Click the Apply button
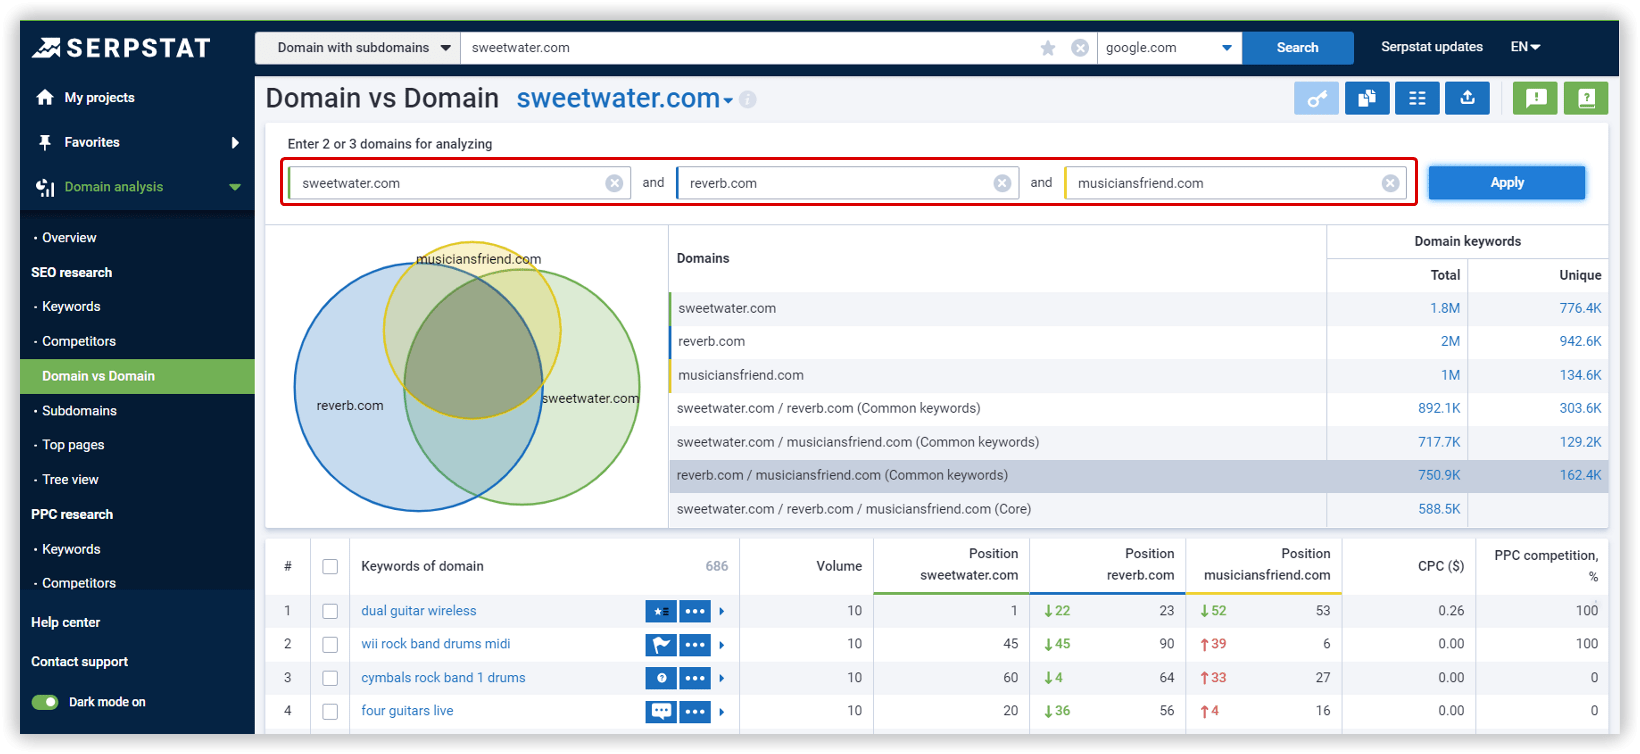1640x754 pixels. pyautogui.click(x=1507, y=183)
